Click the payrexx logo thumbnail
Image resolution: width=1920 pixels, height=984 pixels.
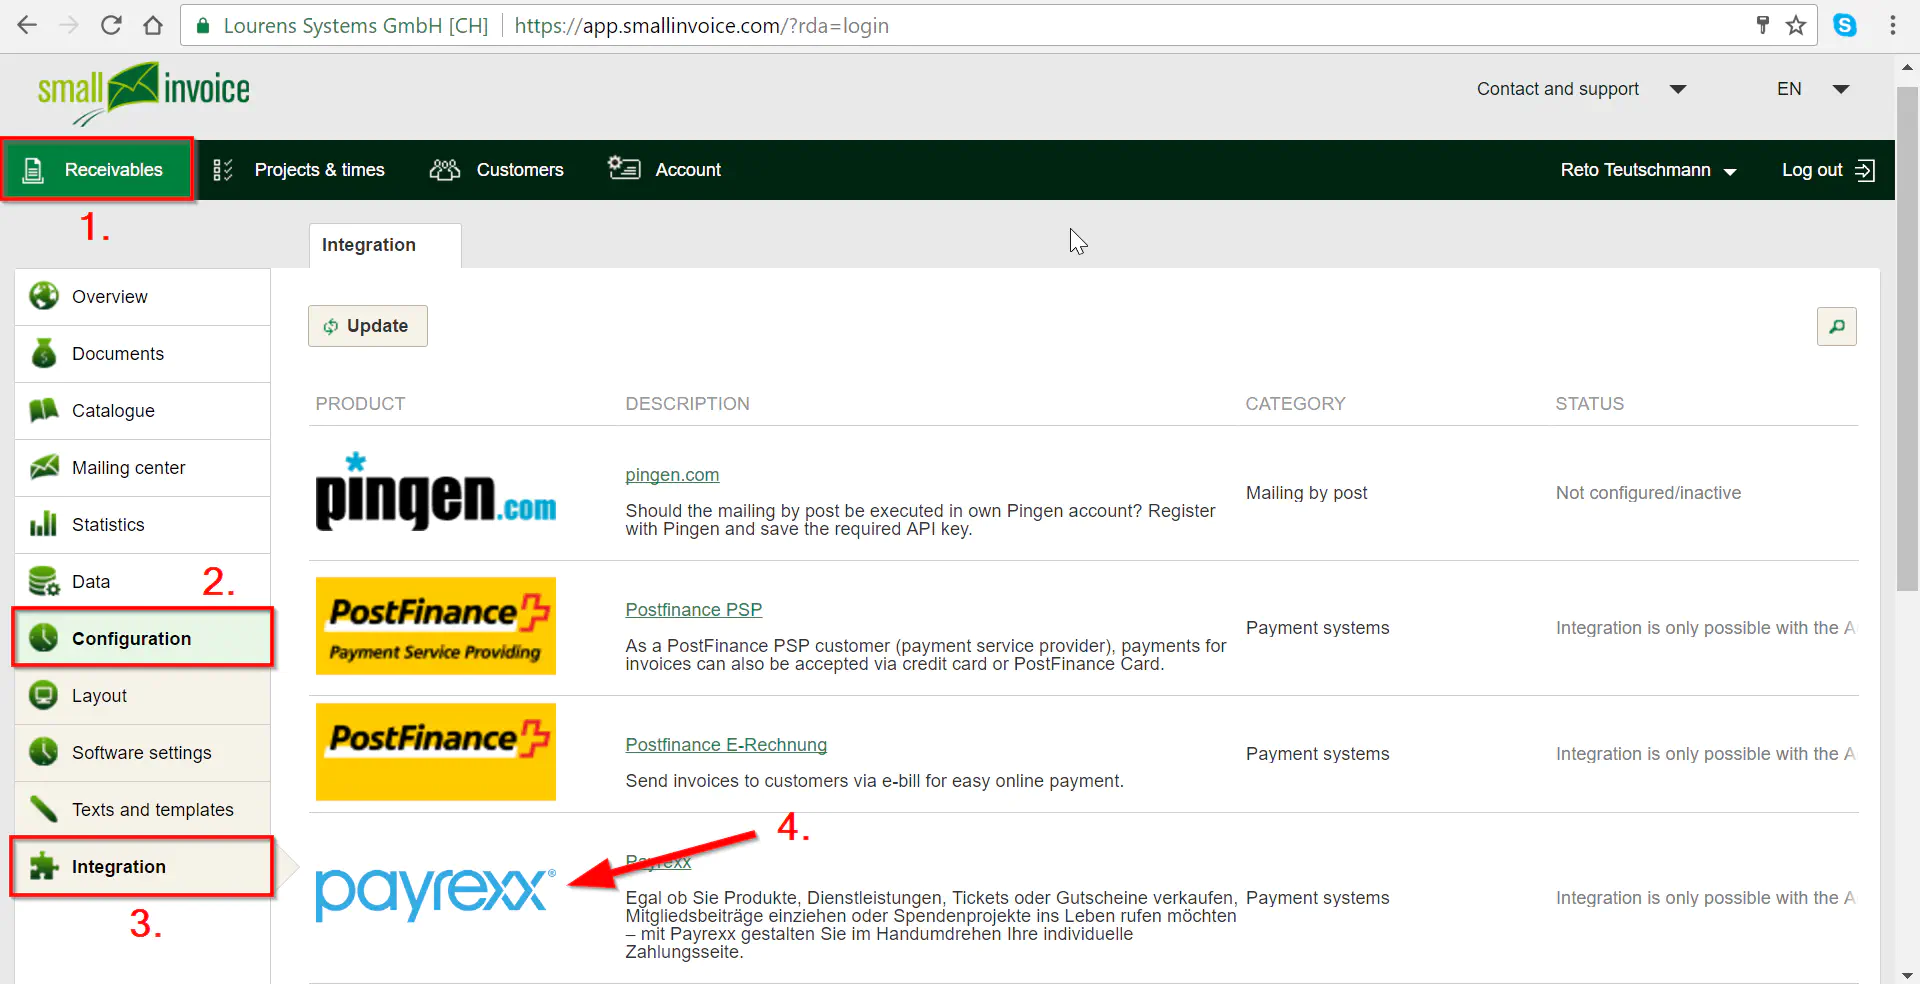(x=435, y=892)
